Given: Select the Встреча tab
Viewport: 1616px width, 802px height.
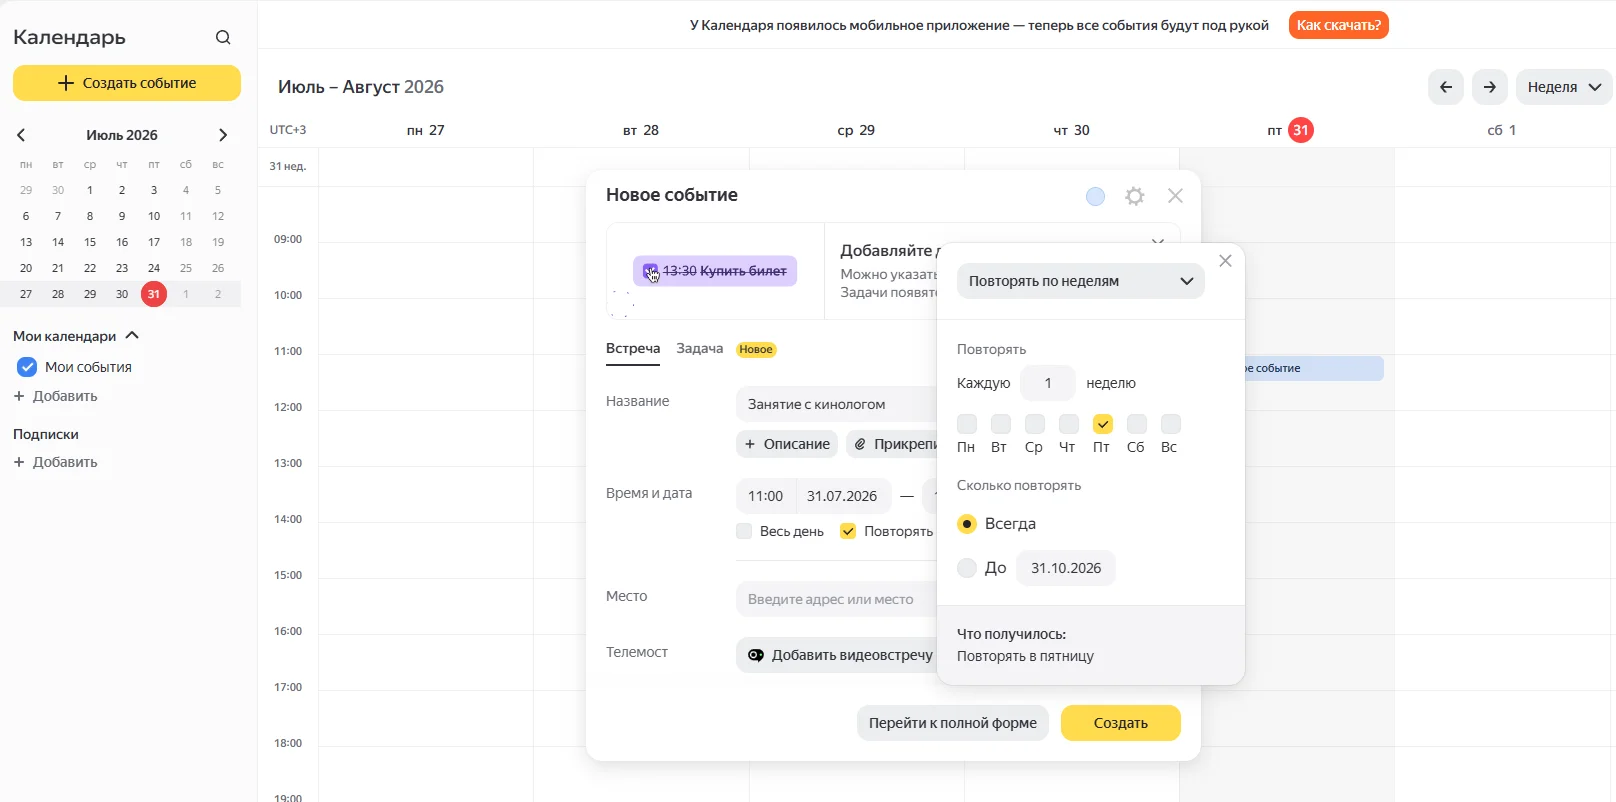Looking at the screenshot, I should 633,348.
